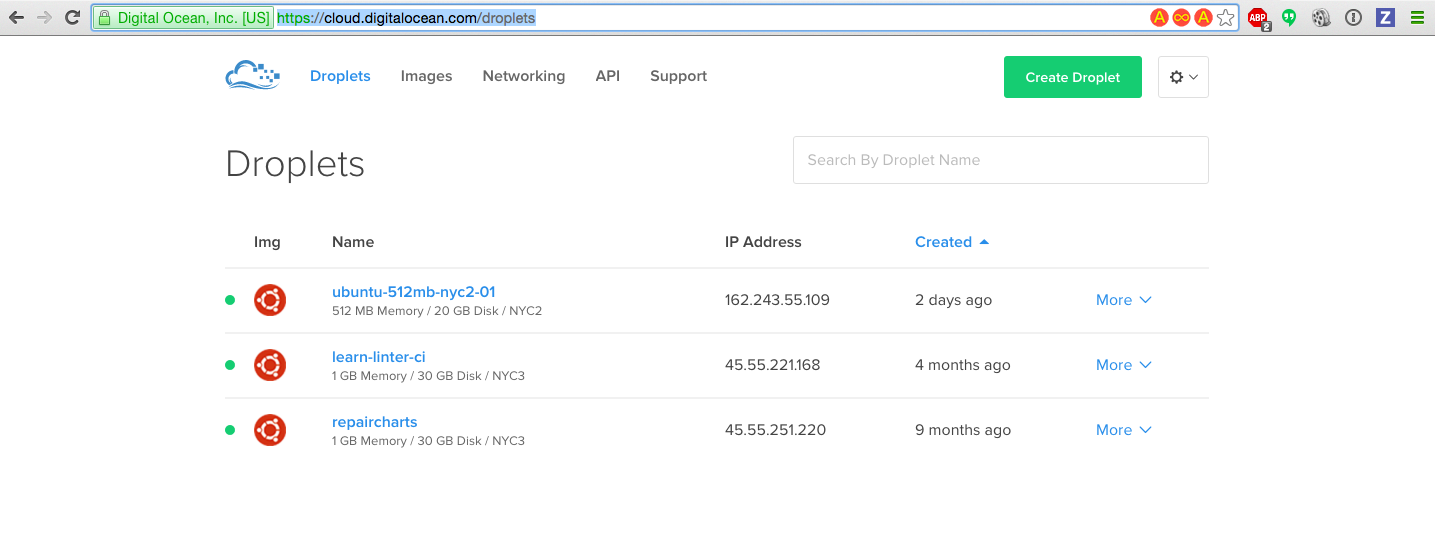Open the Adblock Plus extension icon
This screenshot has height=558, width=1435.
click(x=1258, y=18)
